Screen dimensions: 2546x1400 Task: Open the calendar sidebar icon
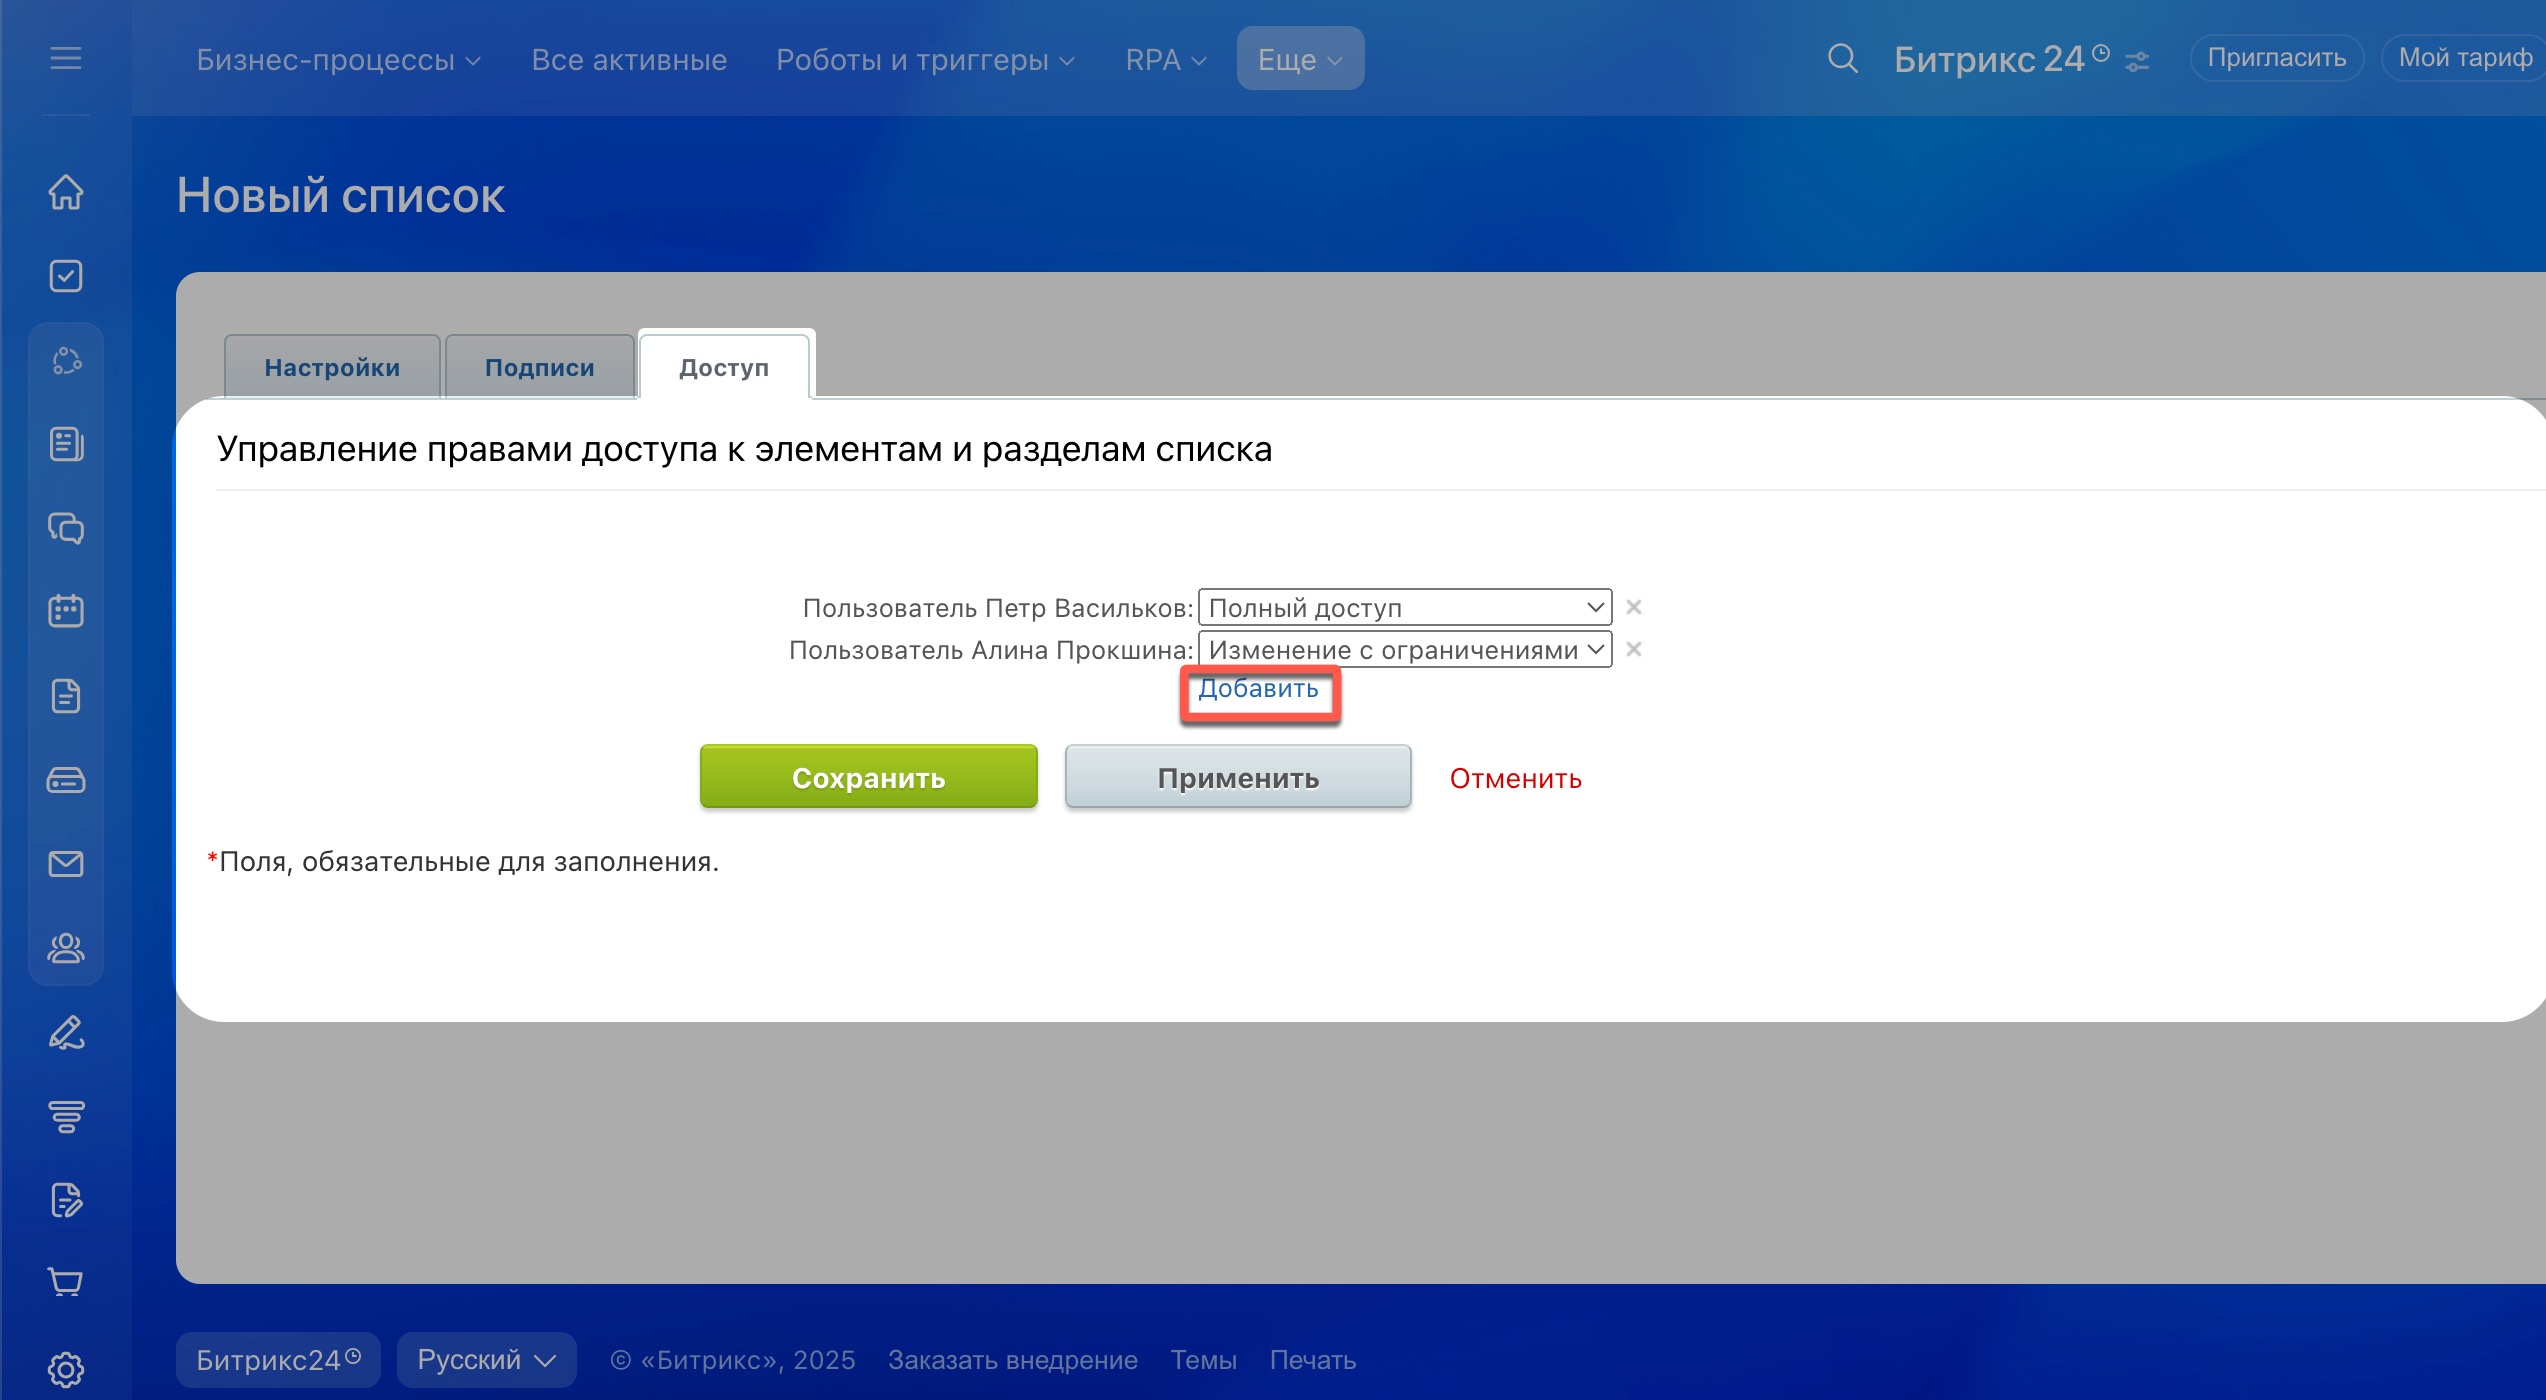(66, 610)
